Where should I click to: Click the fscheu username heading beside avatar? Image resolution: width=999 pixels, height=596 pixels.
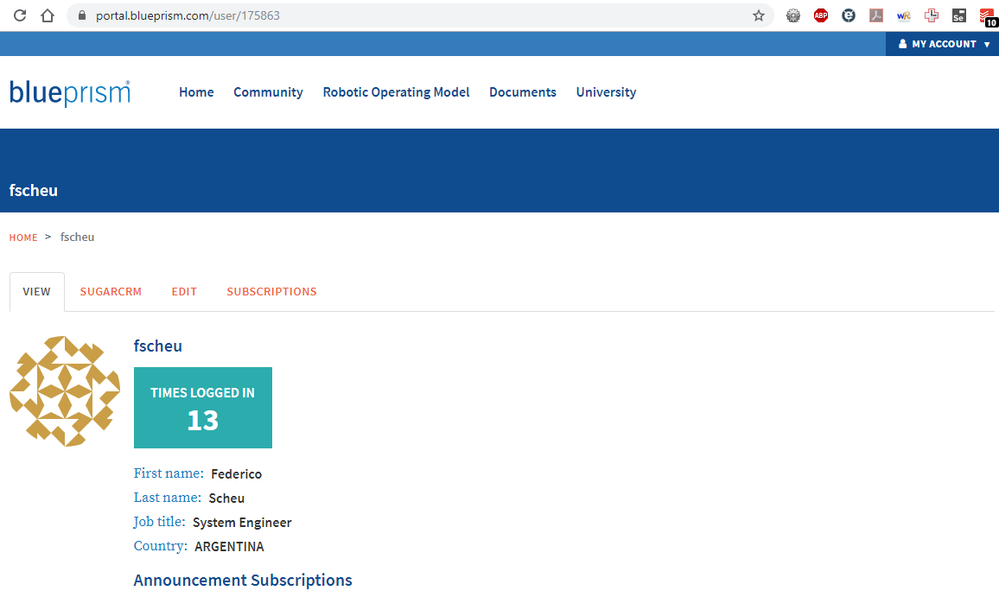pos(158,346)
